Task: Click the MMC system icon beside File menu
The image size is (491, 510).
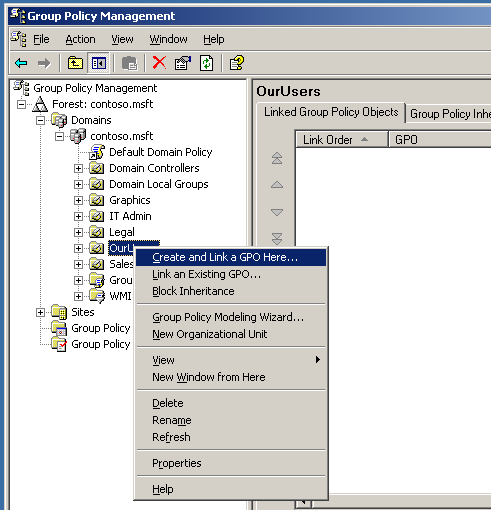Action: pyautogui.click(x=19, y=39)
